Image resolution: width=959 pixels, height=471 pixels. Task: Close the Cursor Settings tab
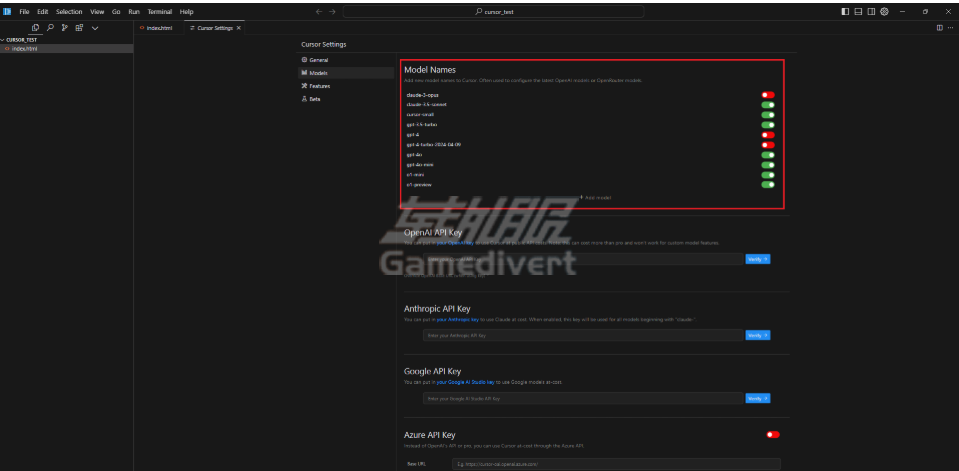click(x=238, y=28)
